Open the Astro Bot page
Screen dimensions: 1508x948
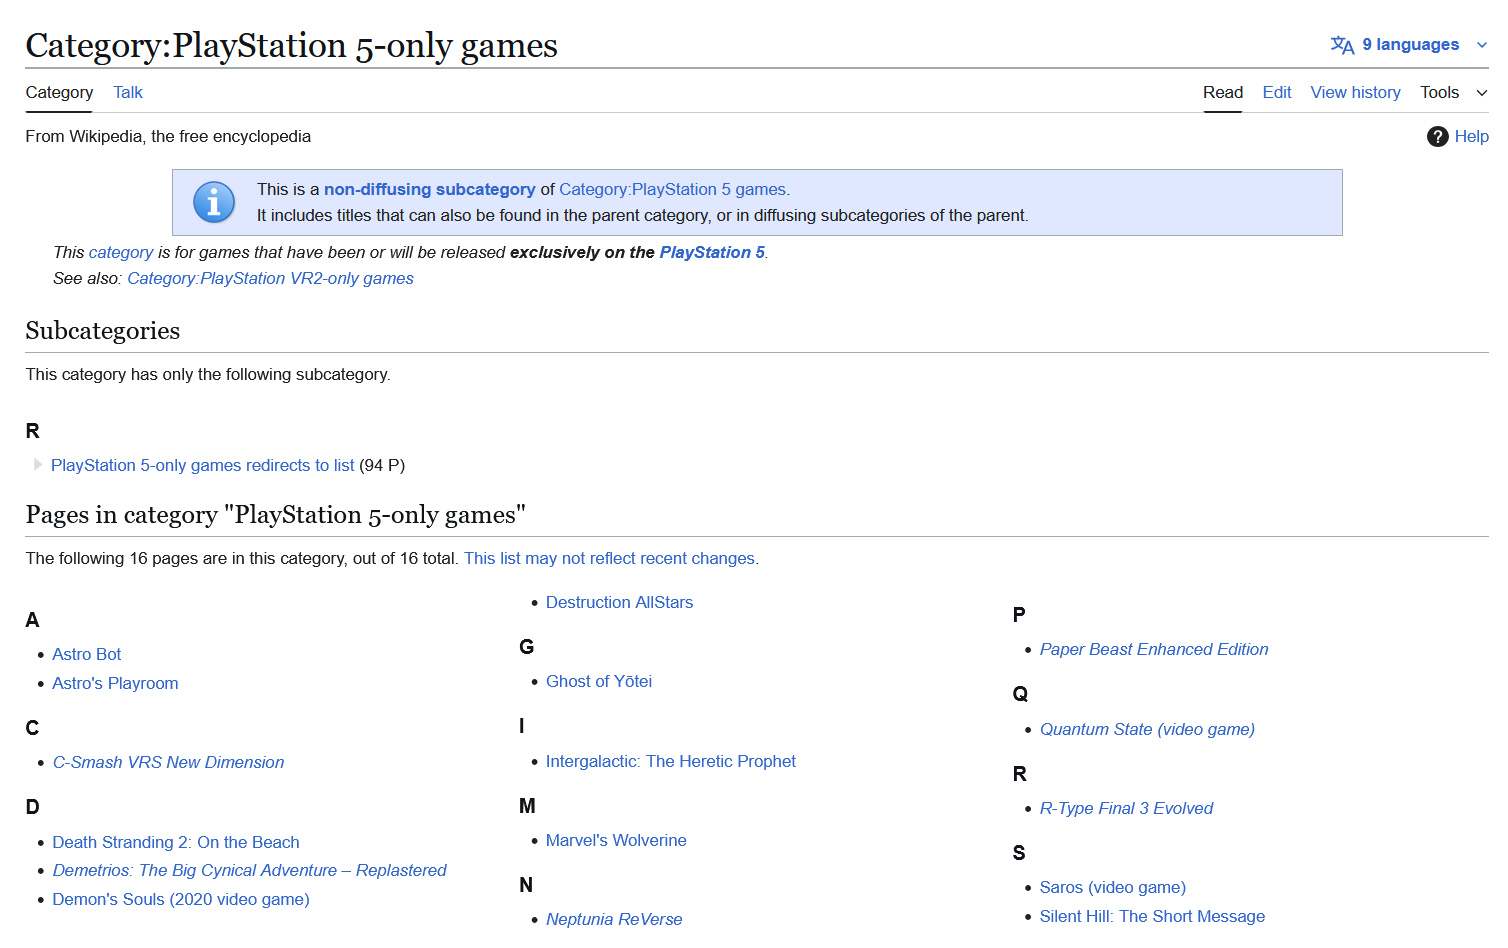pyautogui.click(x=87, y=654)
